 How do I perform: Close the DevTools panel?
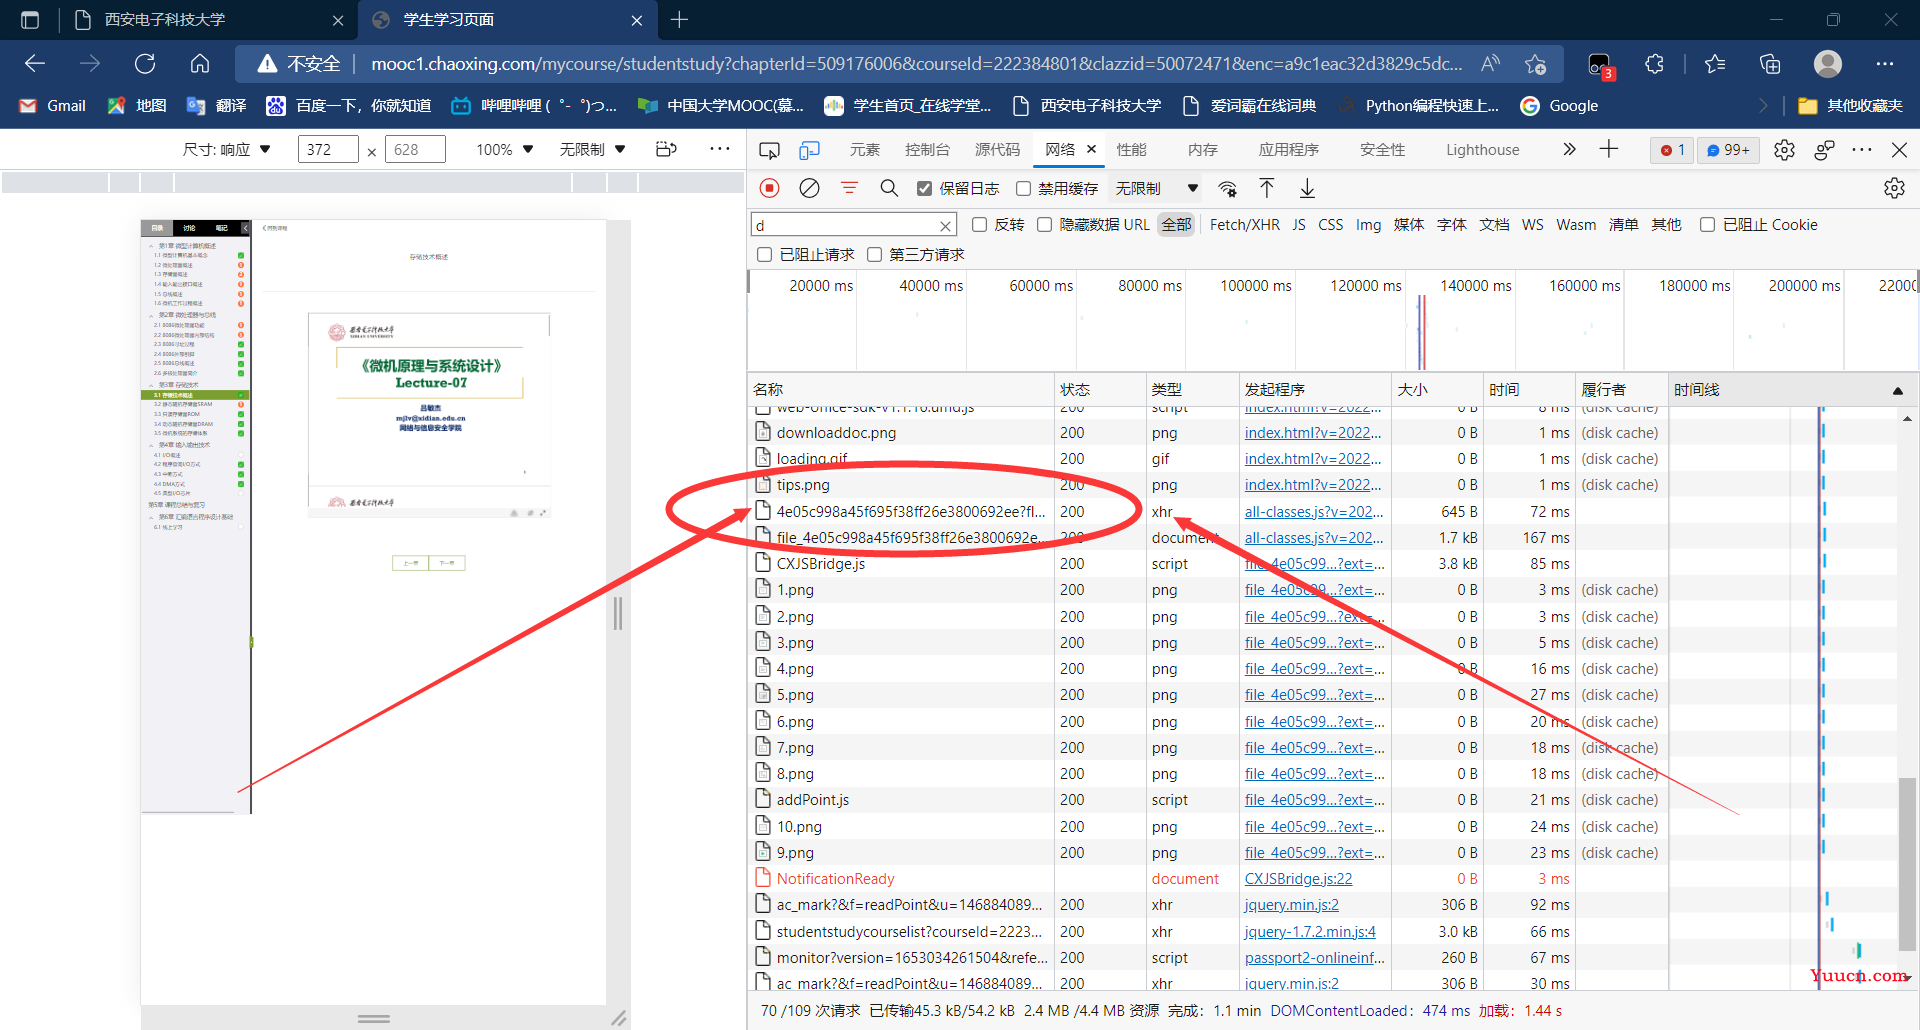[1899, 150]
